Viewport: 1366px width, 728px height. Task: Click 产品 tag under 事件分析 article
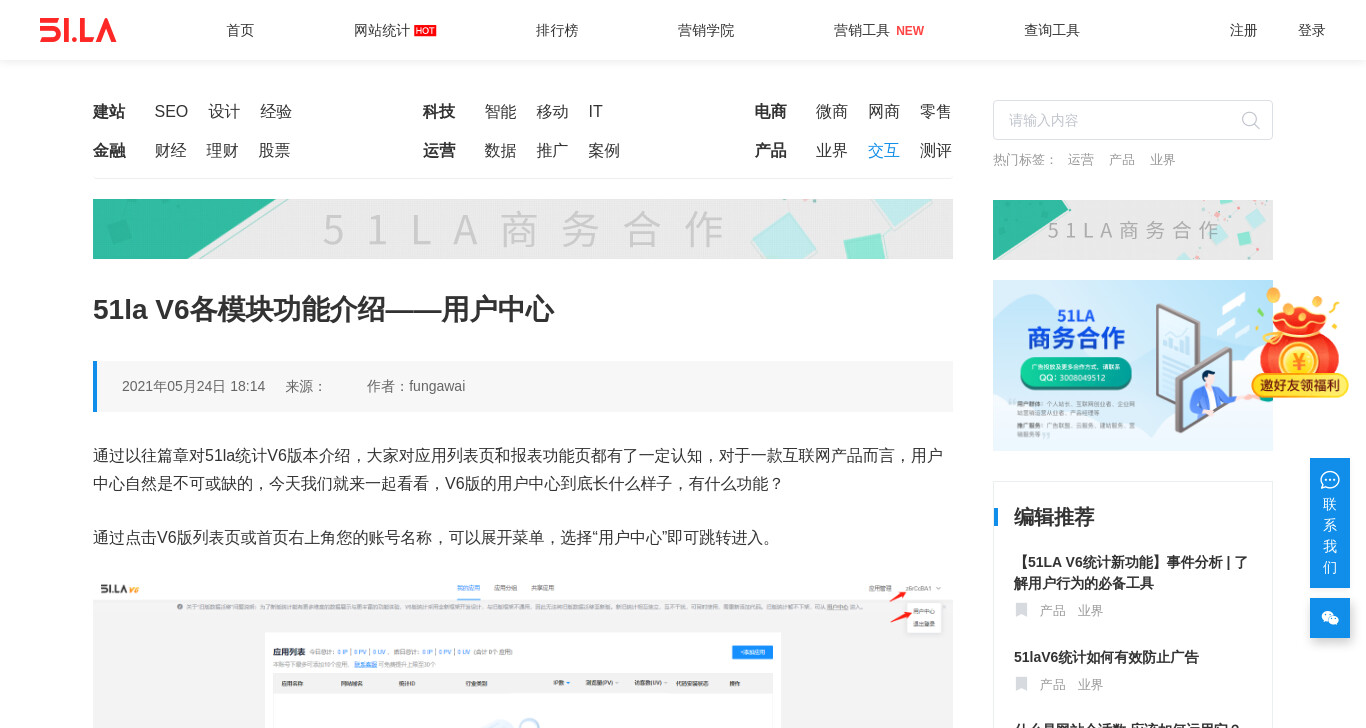[x=1053, y=611]
